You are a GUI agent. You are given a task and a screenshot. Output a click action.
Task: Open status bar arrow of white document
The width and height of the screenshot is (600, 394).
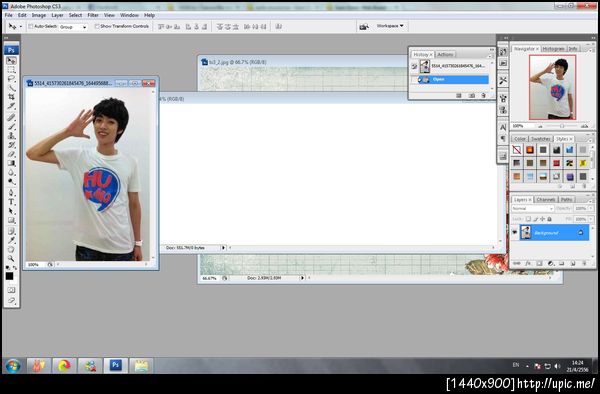(x=223, y=248)
